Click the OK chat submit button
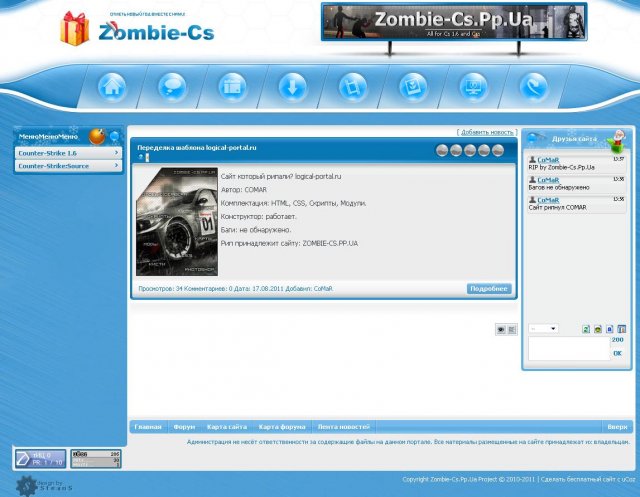Screen dimensions: 640x497 (617, 353)
